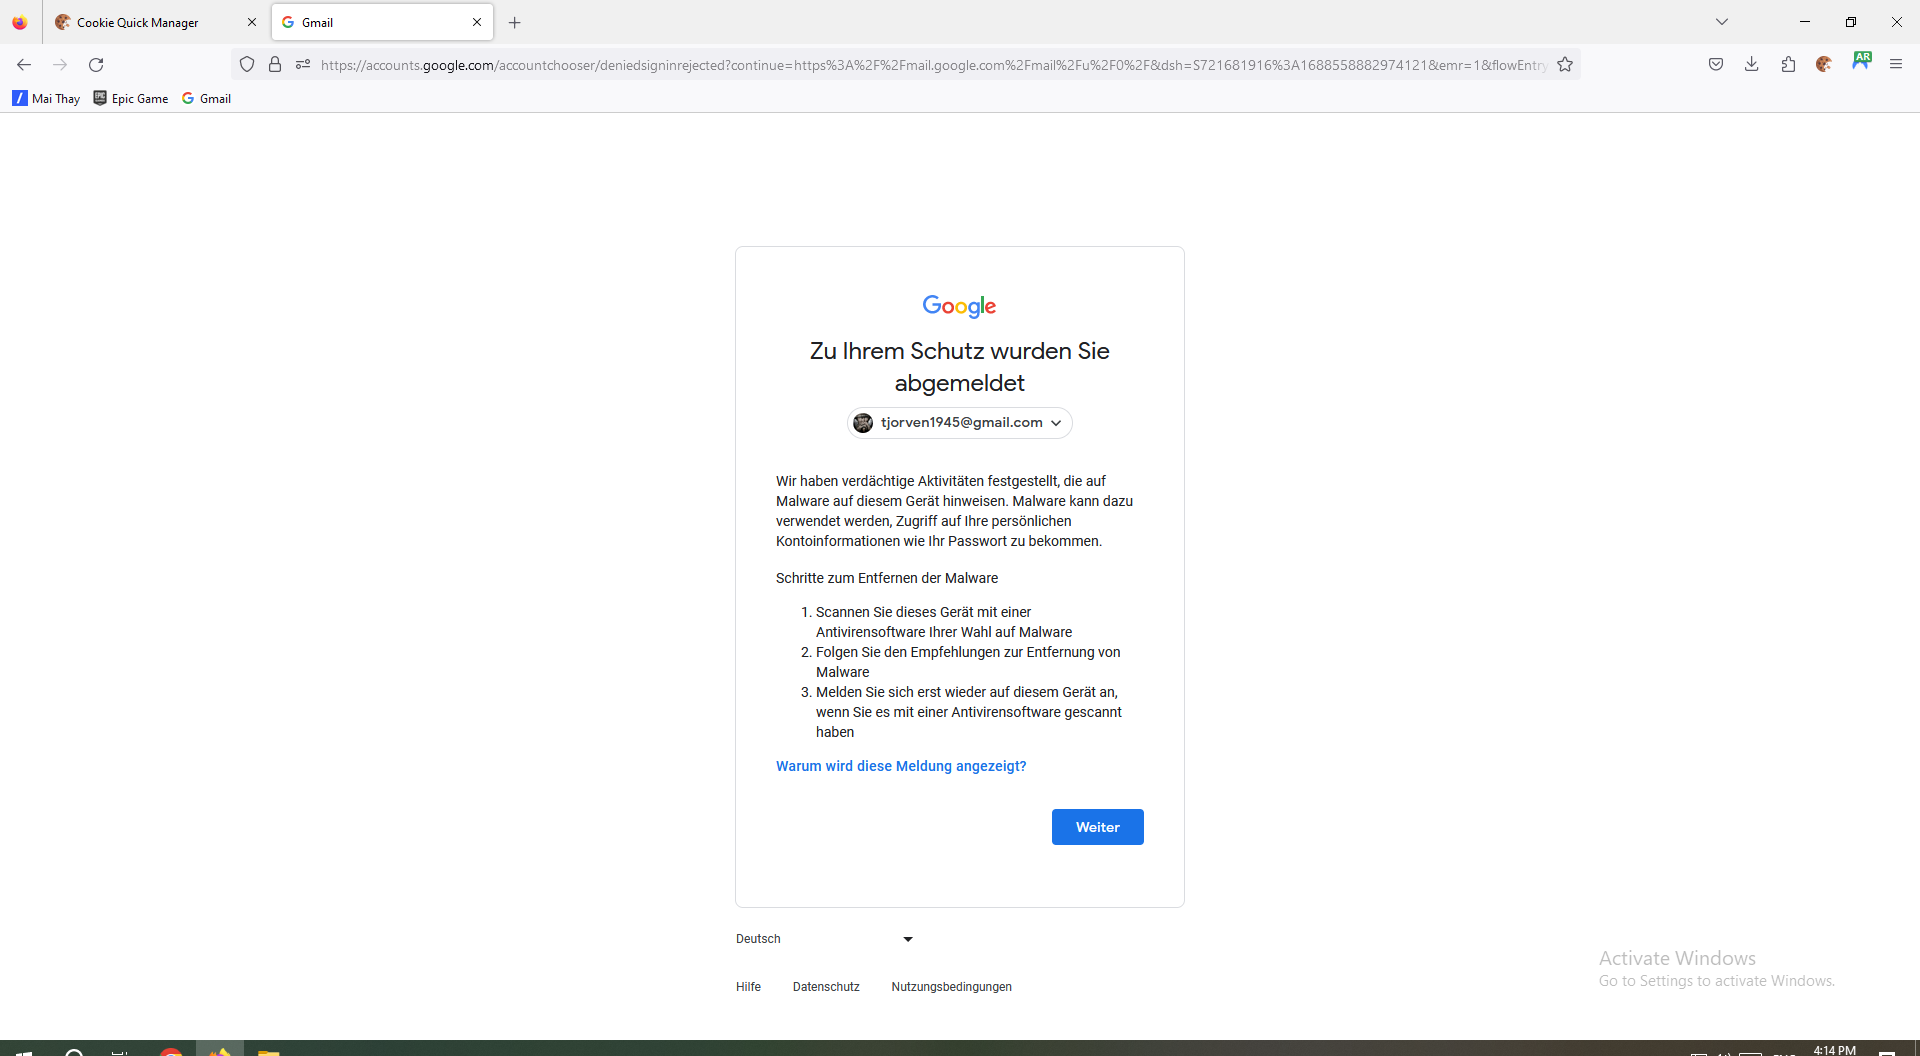Viewport: 1920px width, 1056px height.
Task: Expand the tjorven1945@gmail.com account chooser
Action: pyautogui.click(x=960, y=423)
